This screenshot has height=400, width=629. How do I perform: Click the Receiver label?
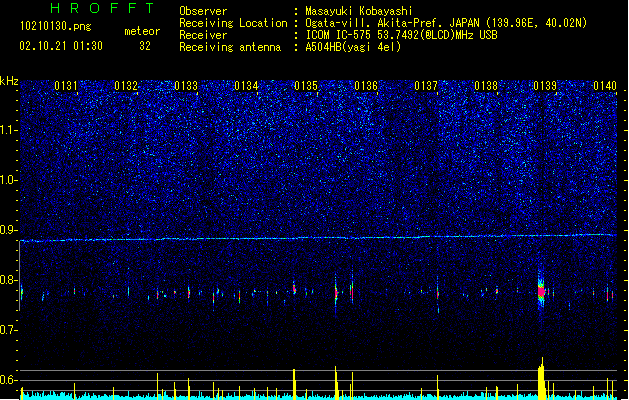coord(203,35)
